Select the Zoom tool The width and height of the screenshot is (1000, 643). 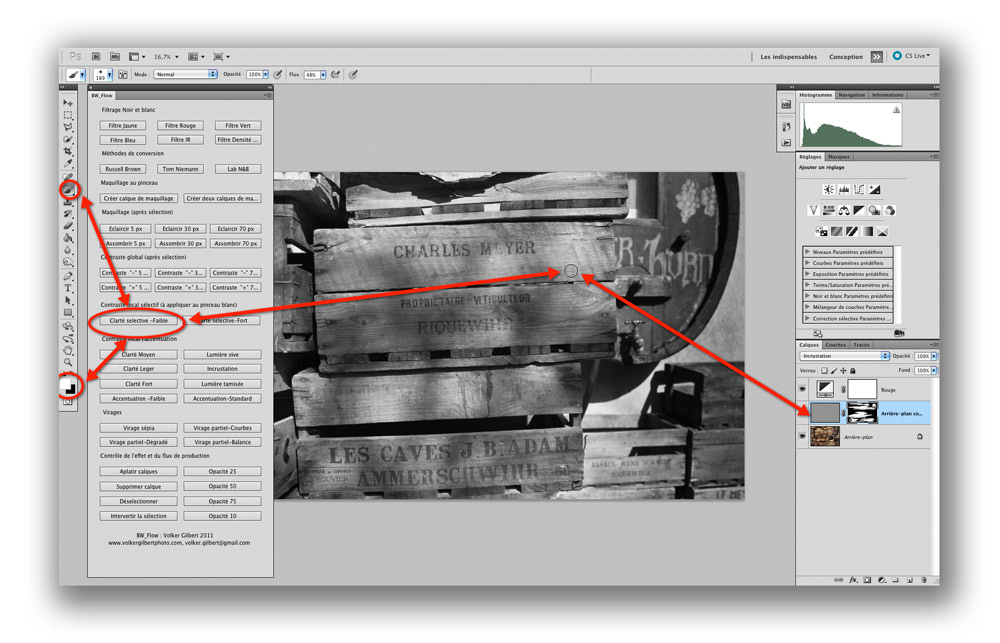coord(68,362)
